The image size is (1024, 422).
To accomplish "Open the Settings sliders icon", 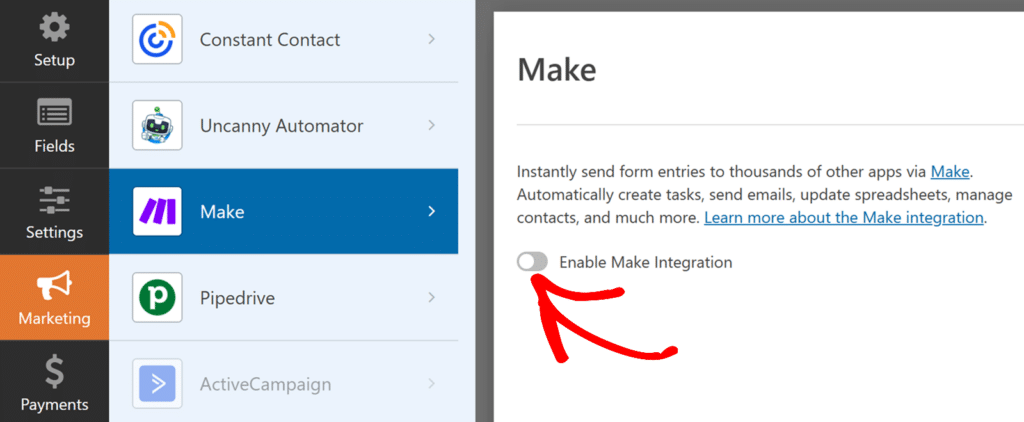I will [x=54, y=200].
